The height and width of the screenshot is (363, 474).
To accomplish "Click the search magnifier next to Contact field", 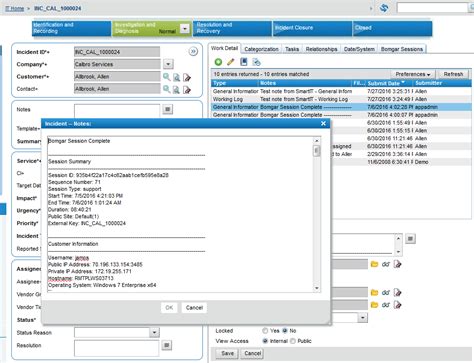I will pyautogui.click(x=166, y=89).
